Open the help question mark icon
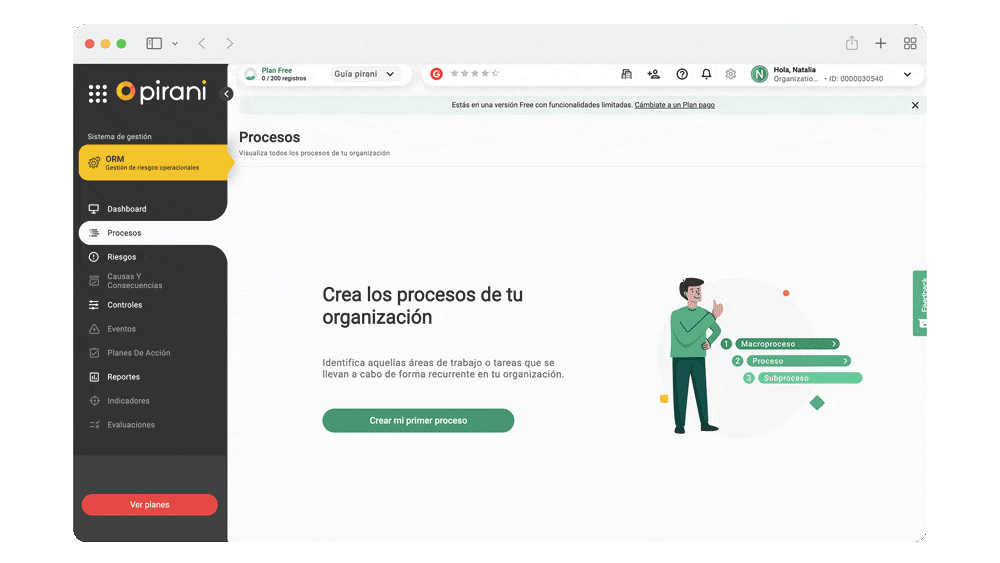 (682, 74)
